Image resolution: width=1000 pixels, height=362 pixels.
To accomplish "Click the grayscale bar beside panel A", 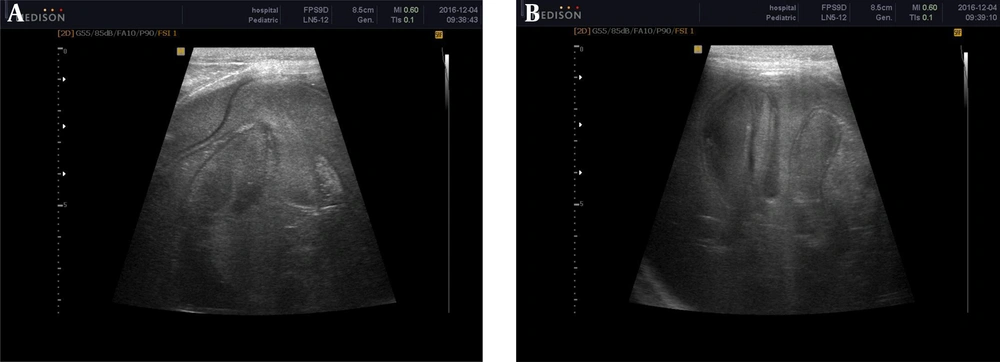I will coord(447,184).
